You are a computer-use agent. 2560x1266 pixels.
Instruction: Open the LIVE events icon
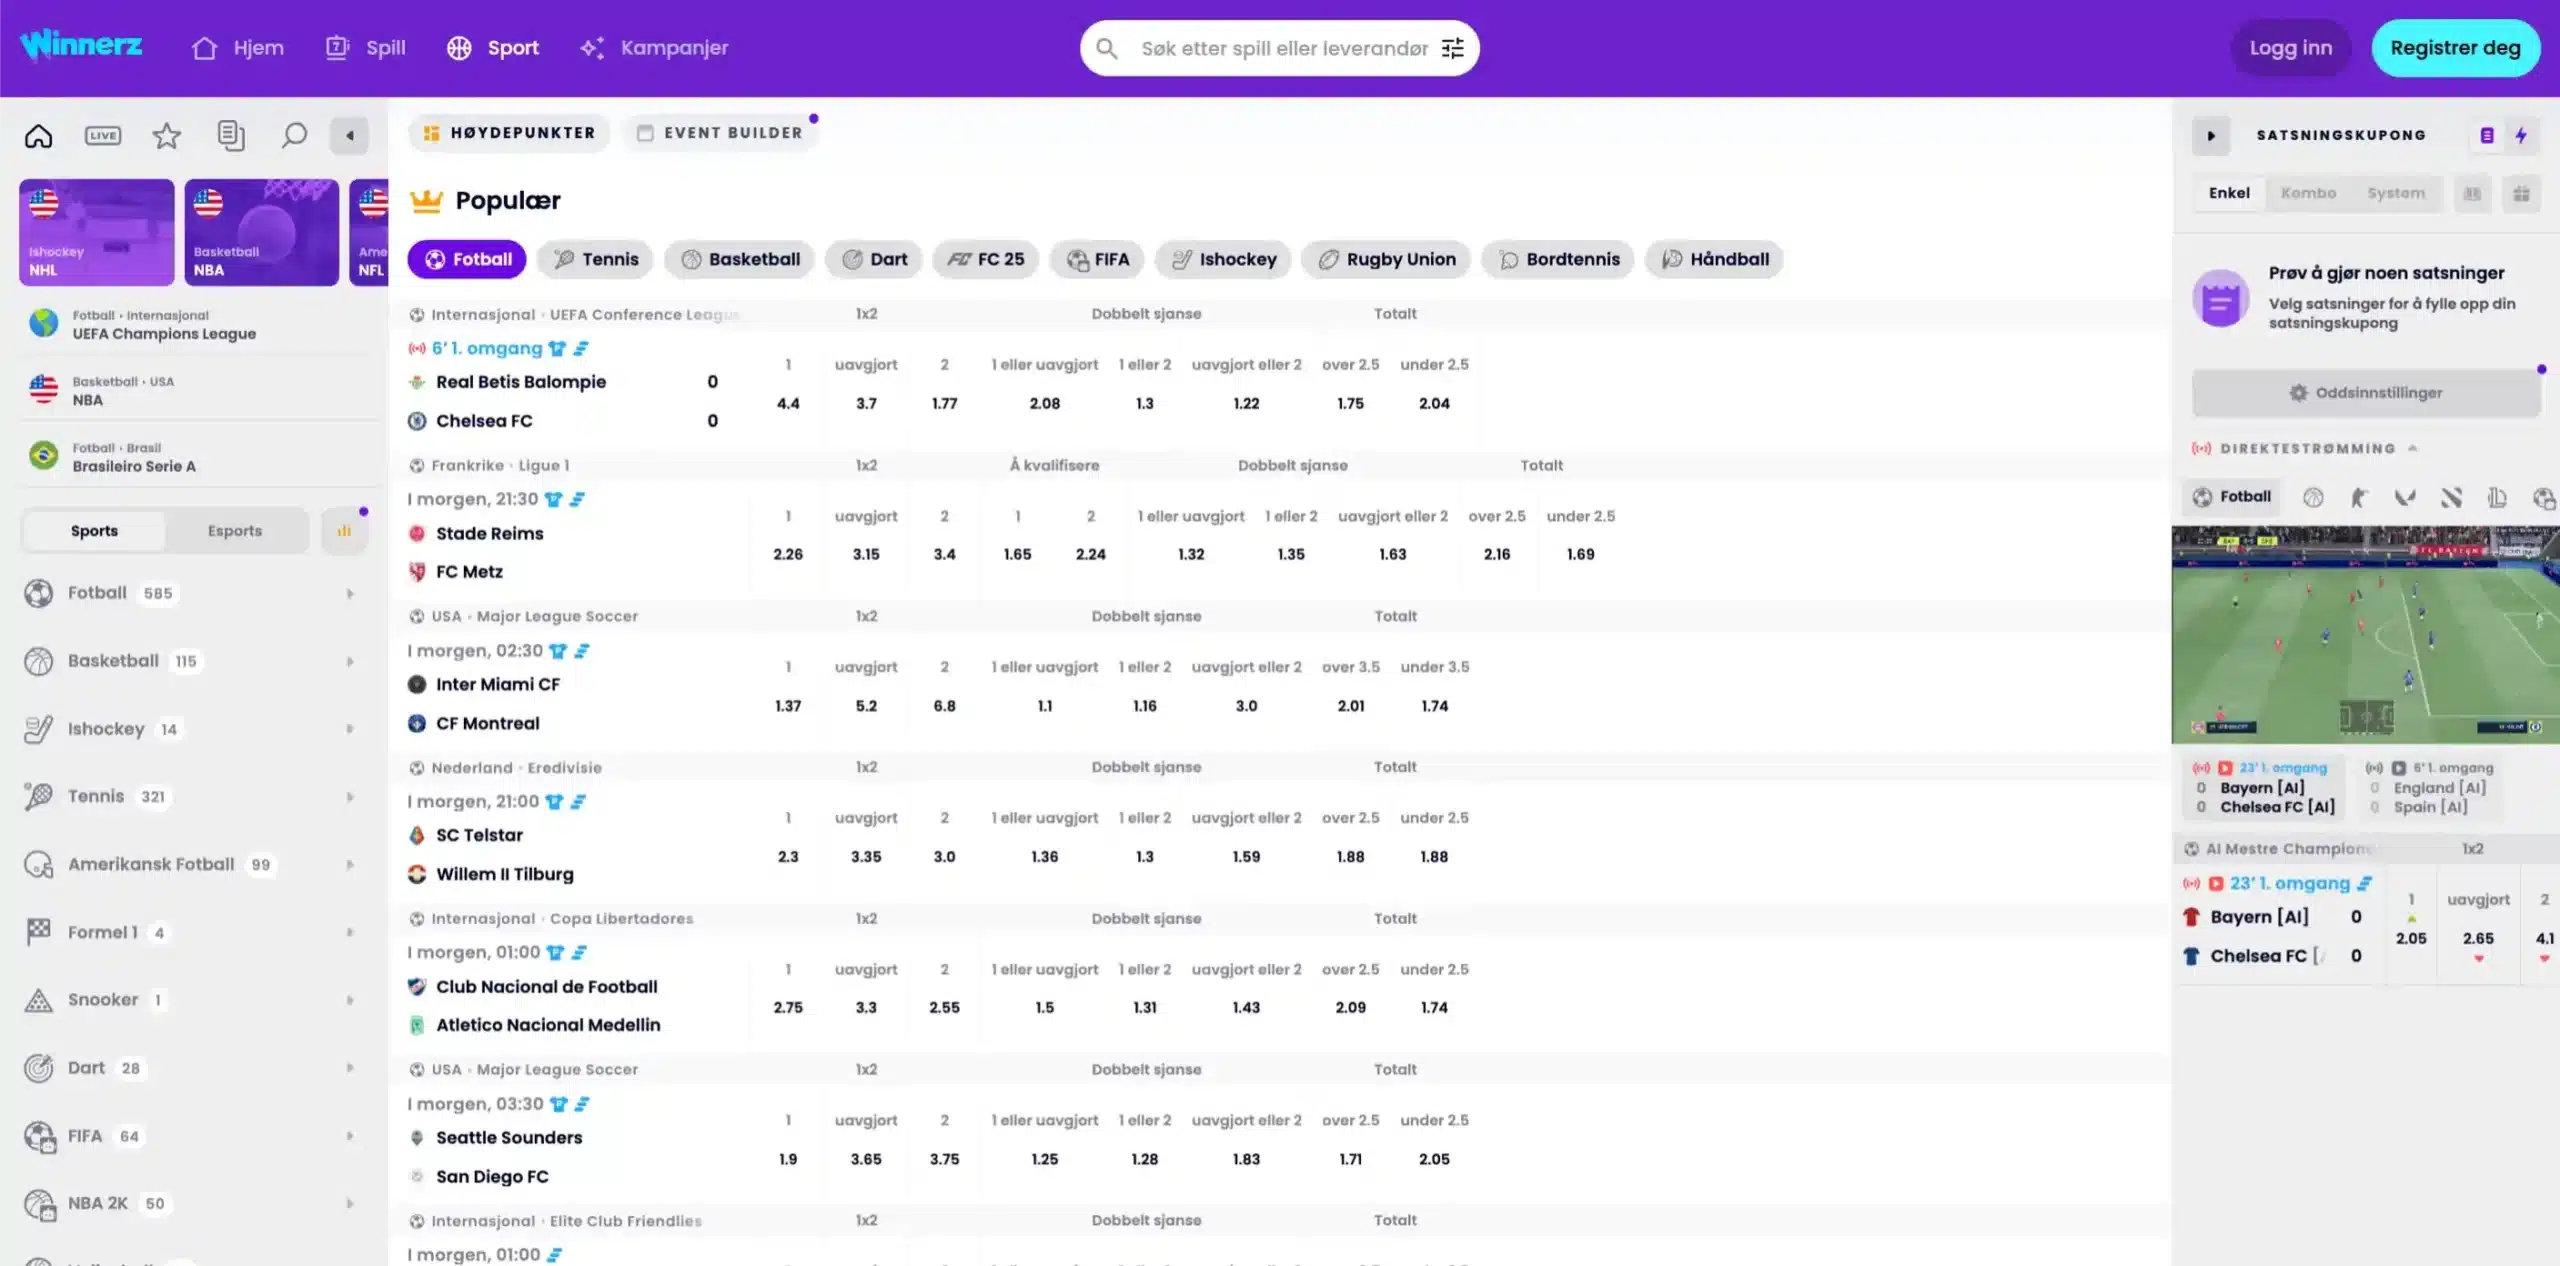(102, 135)
